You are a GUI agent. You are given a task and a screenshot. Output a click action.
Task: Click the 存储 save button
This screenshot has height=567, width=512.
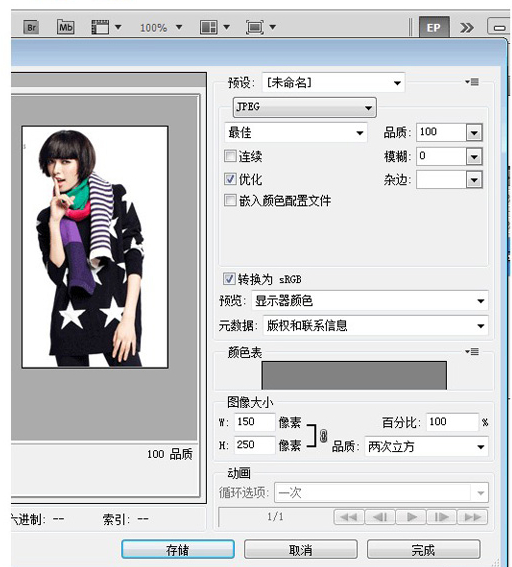pos(178,550)
